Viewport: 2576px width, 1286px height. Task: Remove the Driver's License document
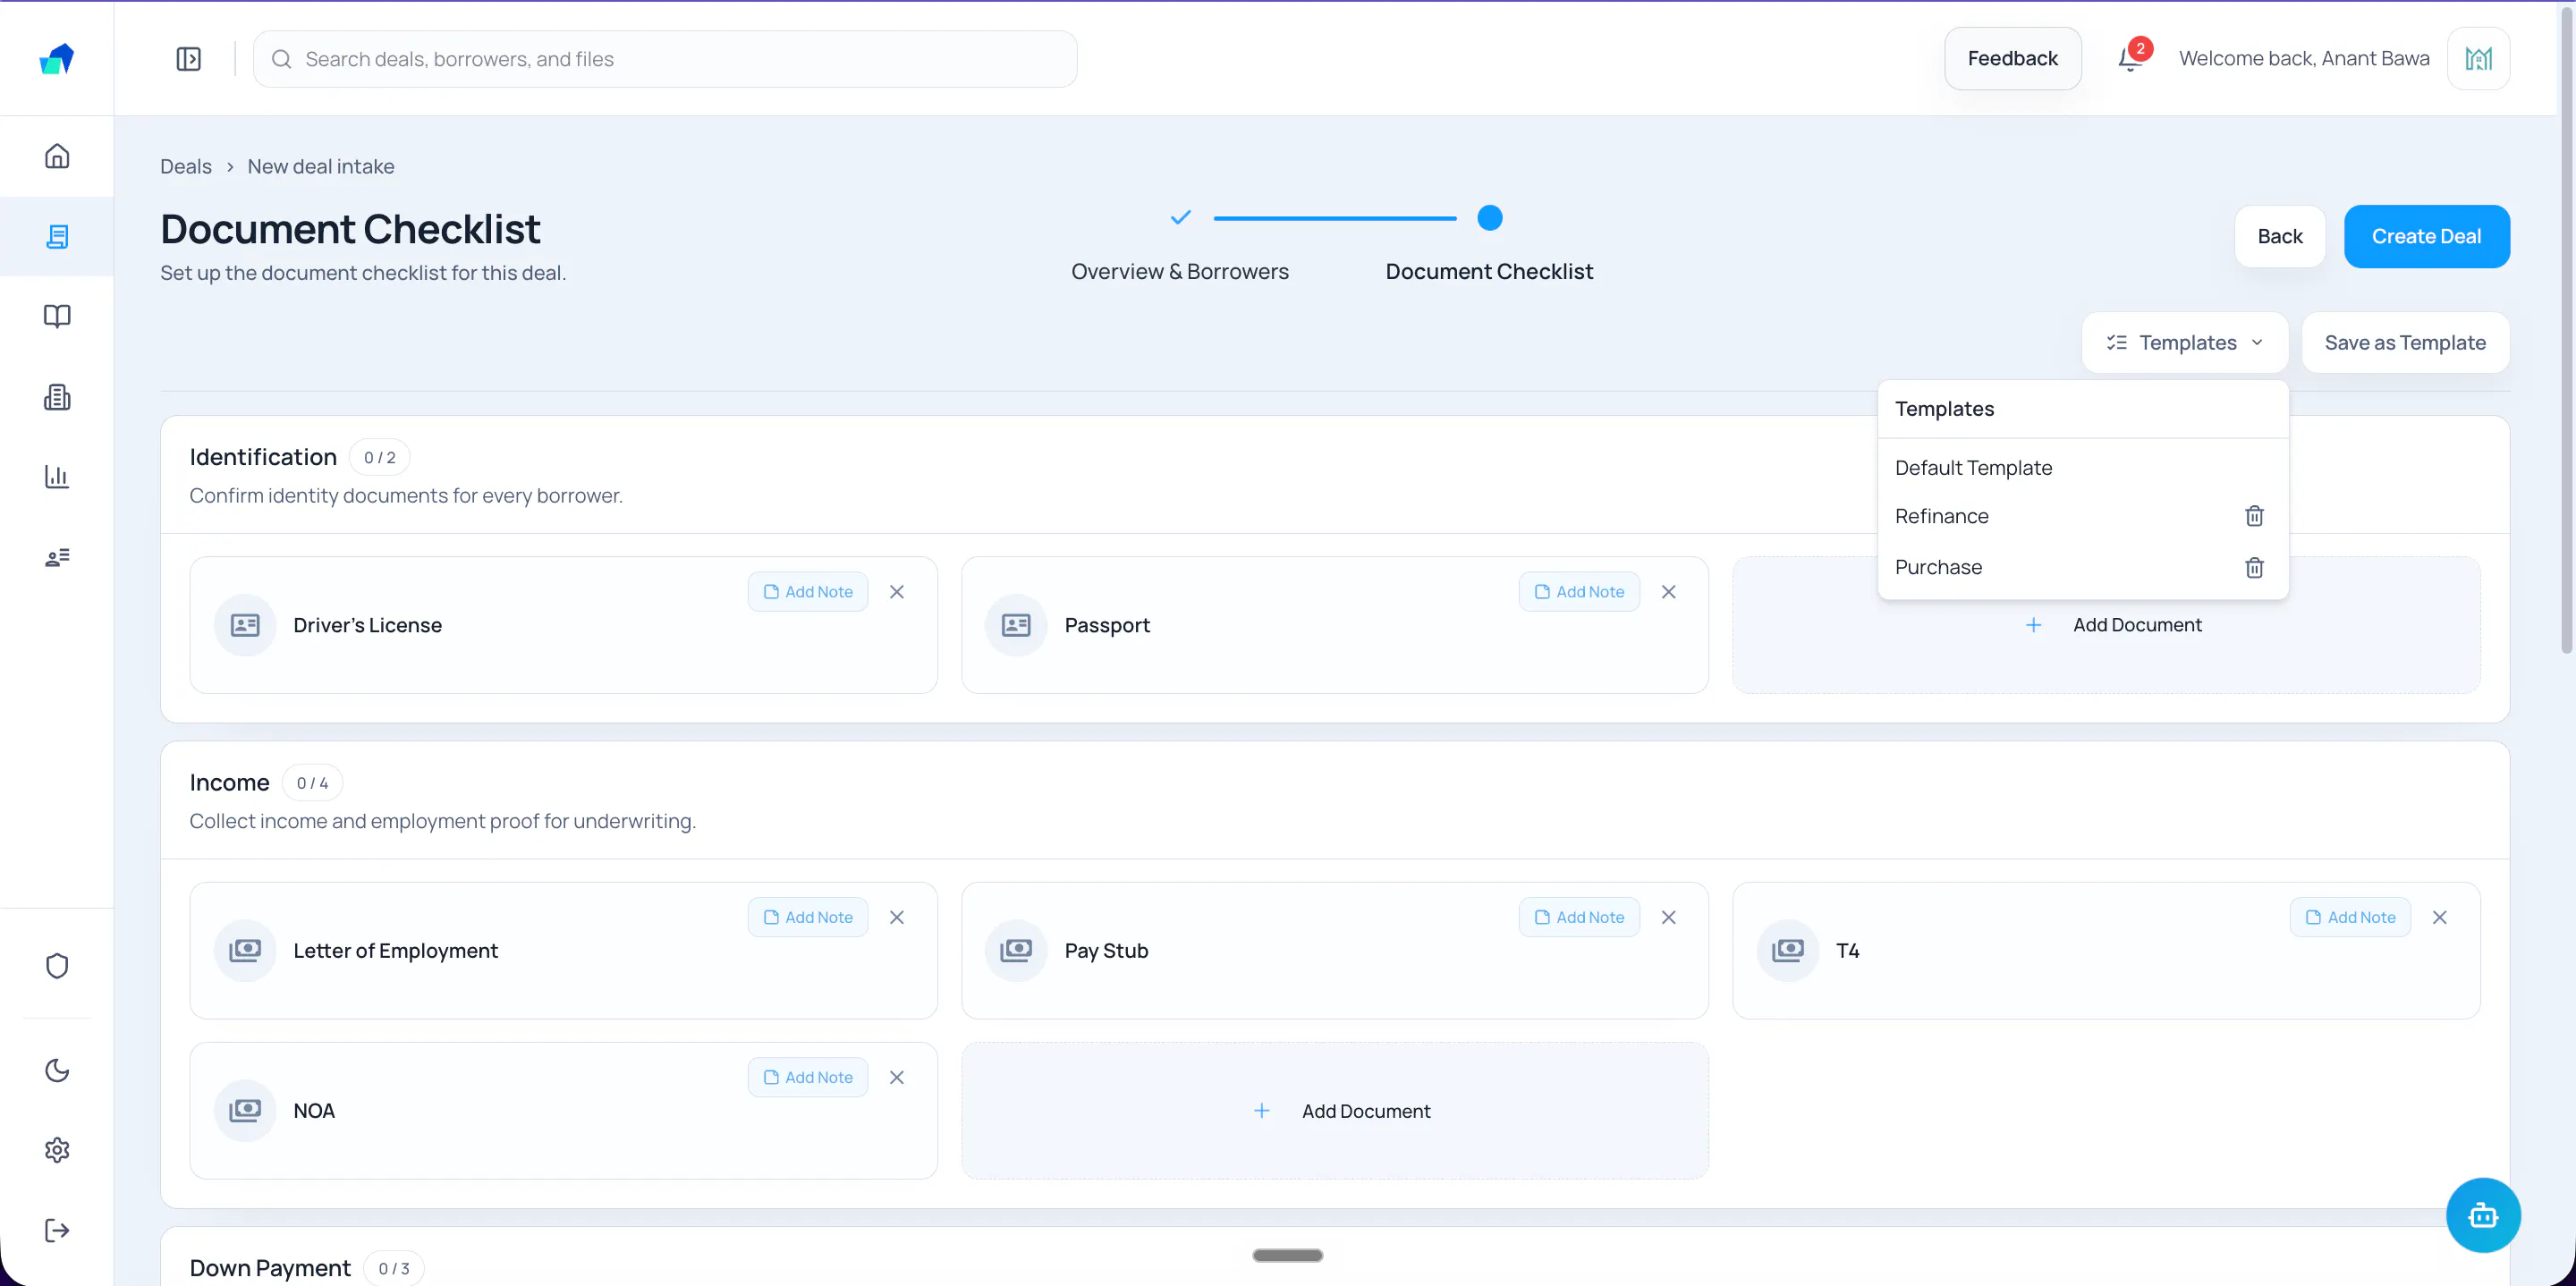pyautogui.click(x=897, y=592)
